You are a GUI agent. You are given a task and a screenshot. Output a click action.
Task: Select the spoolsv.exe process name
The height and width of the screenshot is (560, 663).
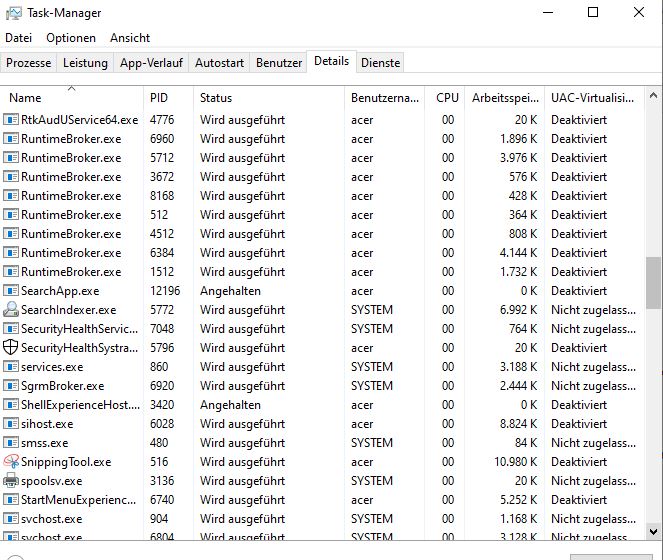click(52, 481)
